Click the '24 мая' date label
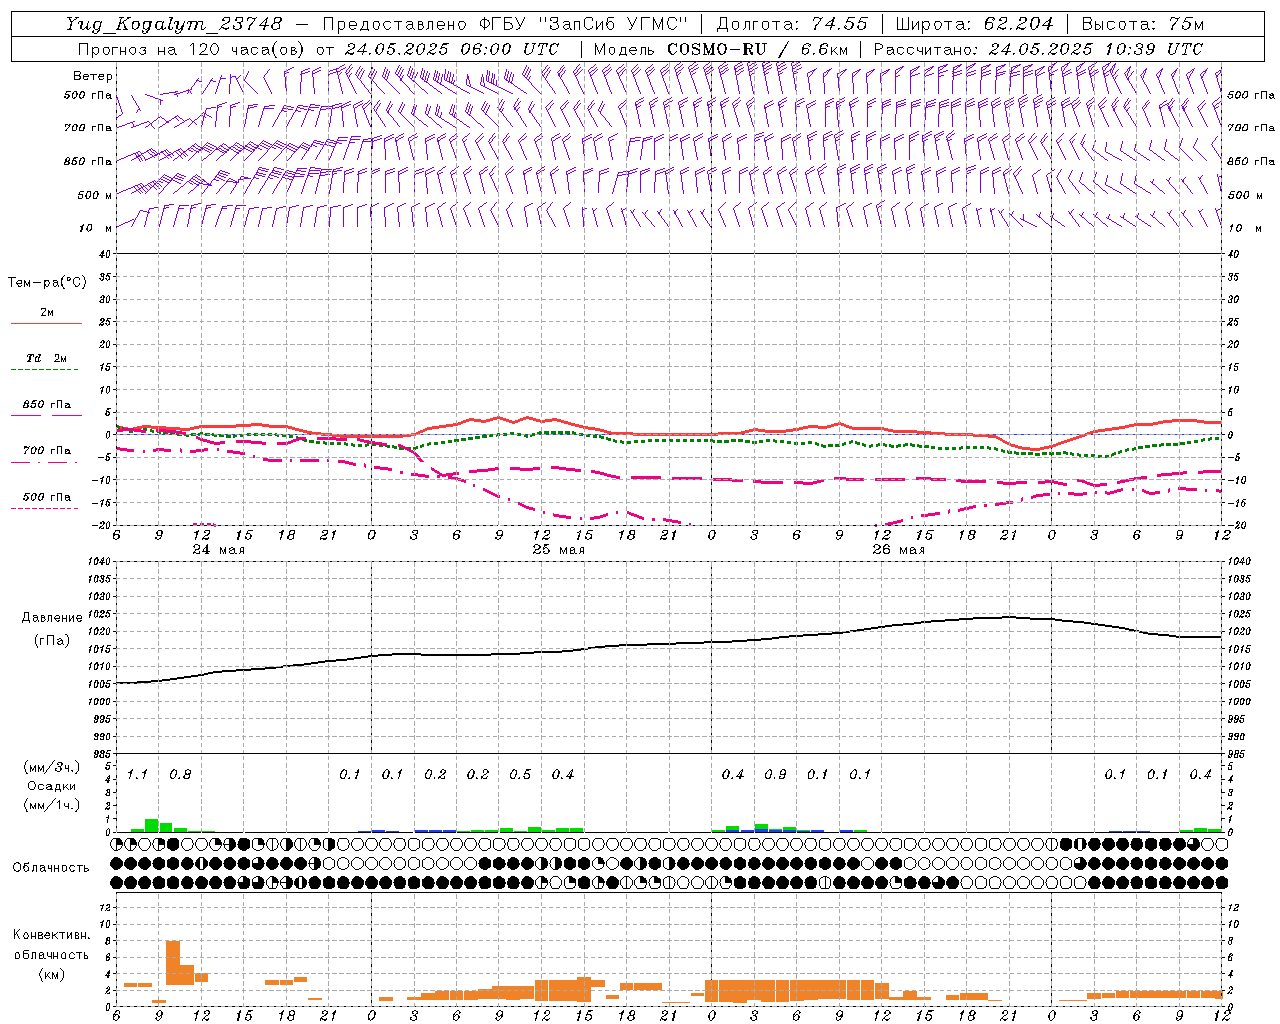Viewport: 1280px width, 1024px height. (x=219, y=550)
